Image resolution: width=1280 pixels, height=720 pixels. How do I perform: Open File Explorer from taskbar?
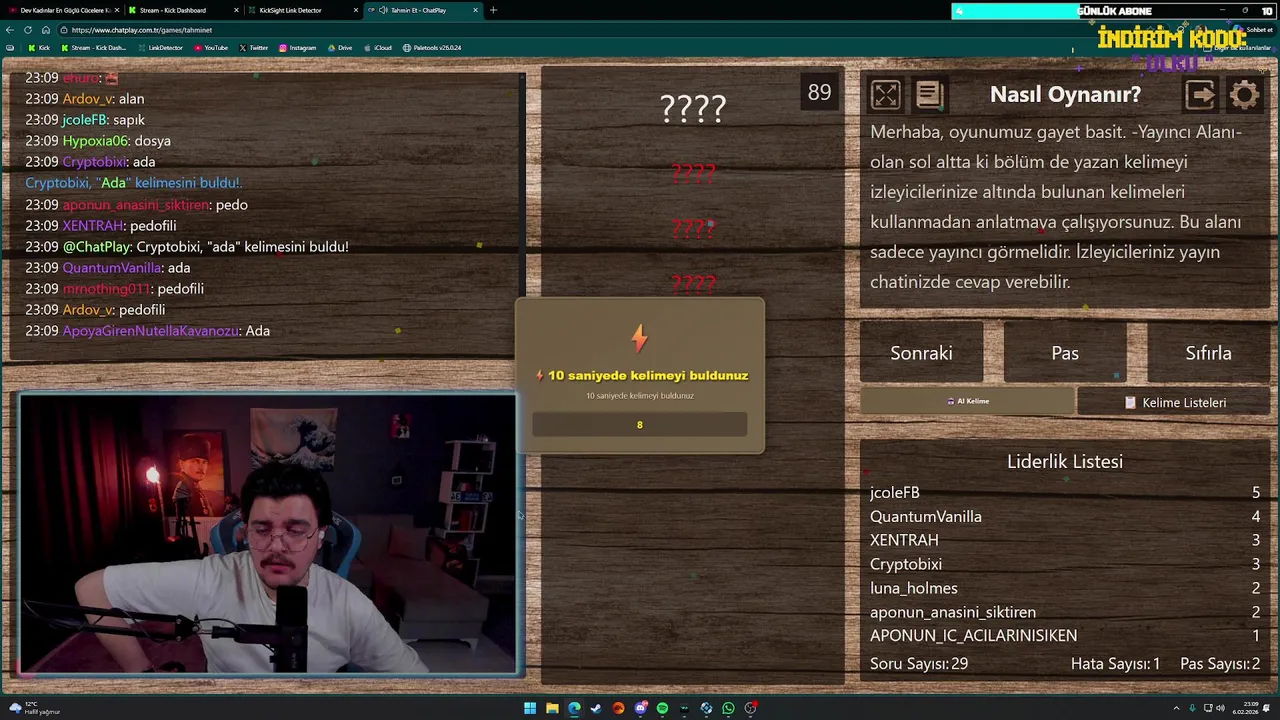[552, 708]
